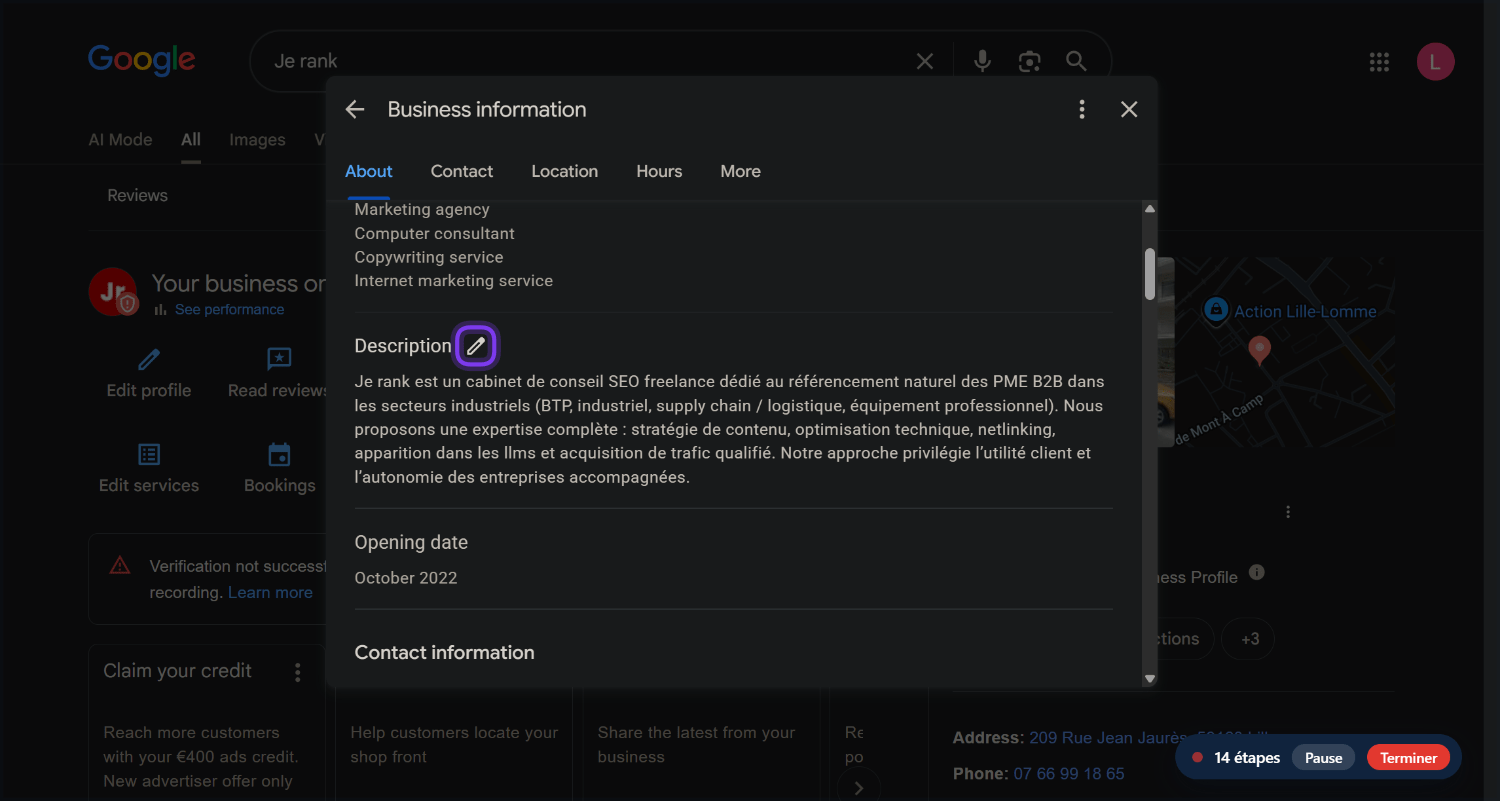Click the Marketing agency category
Screen dimensions: 1500x801
point(422,210)
